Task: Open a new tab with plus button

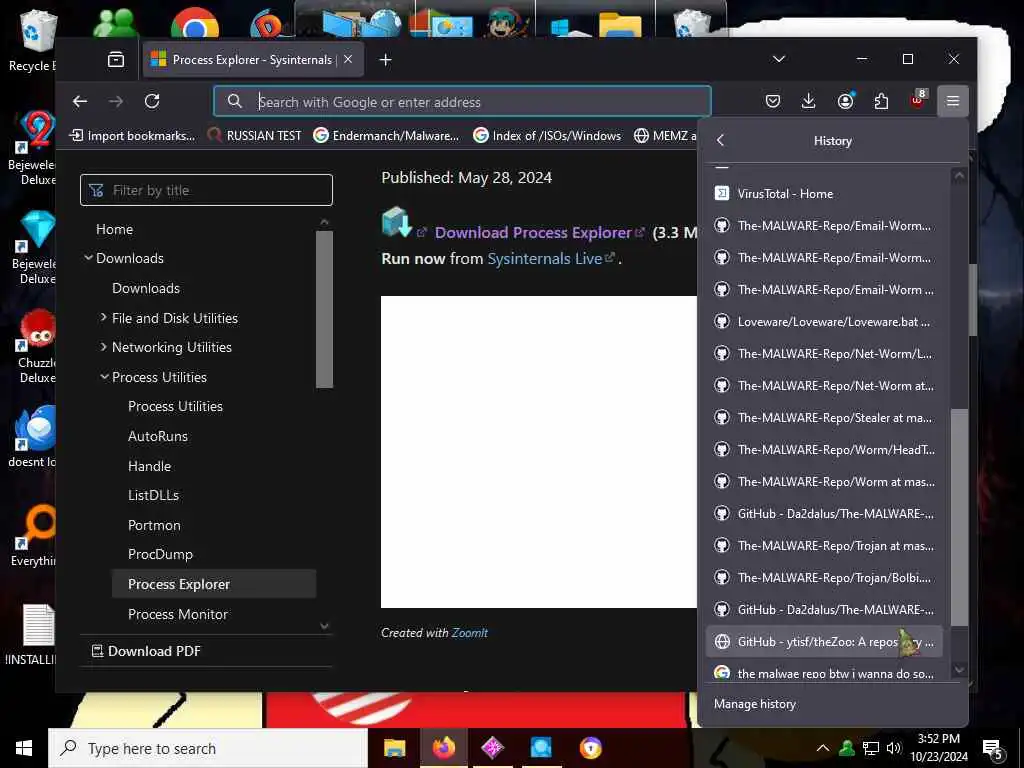Action: (x=385, y=60)
